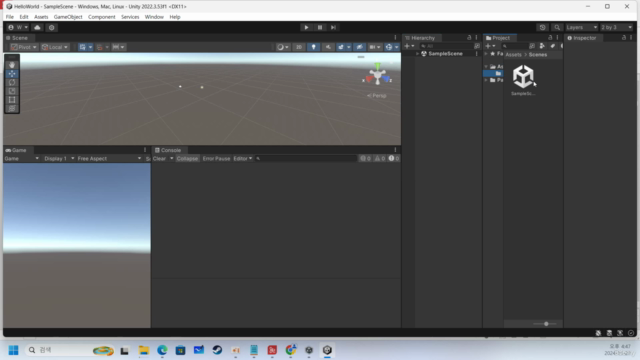
Task: Click Console search input field
Action: [x=306, y=158]
